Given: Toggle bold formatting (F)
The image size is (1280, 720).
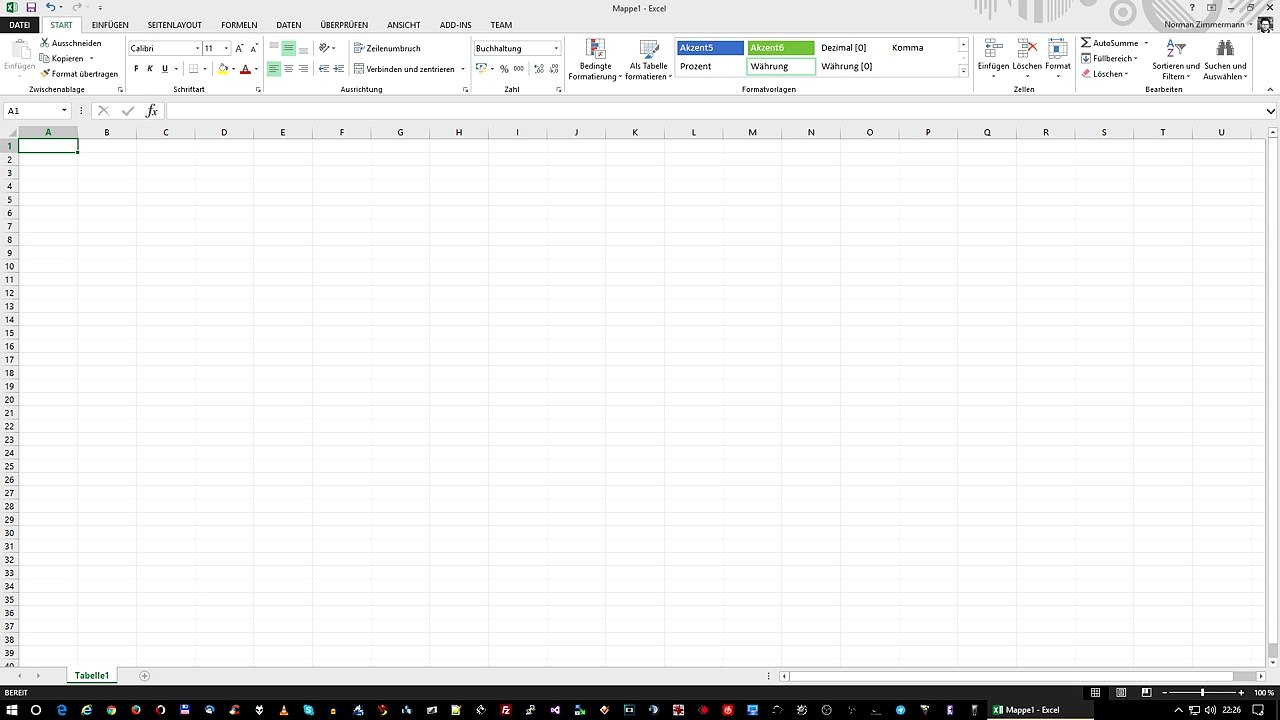Looking at the screenshot, I should pos(136,69).
